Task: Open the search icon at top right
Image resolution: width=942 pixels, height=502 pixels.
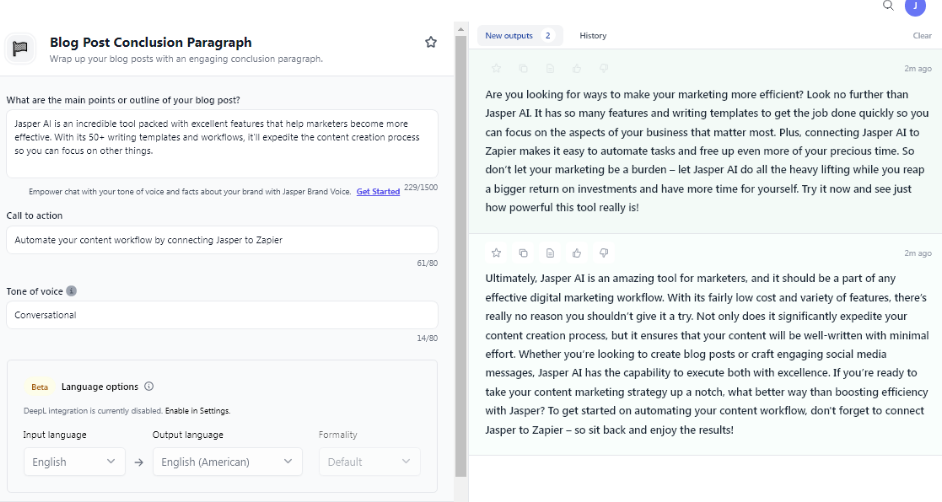Action: click(x=888, y=5)
